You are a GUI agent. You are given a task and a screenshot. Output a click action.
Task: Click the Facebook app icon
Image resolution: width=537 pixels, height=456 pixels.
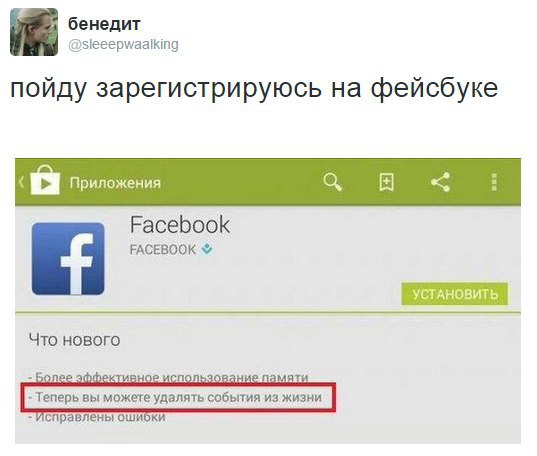[x=68, y=259]
